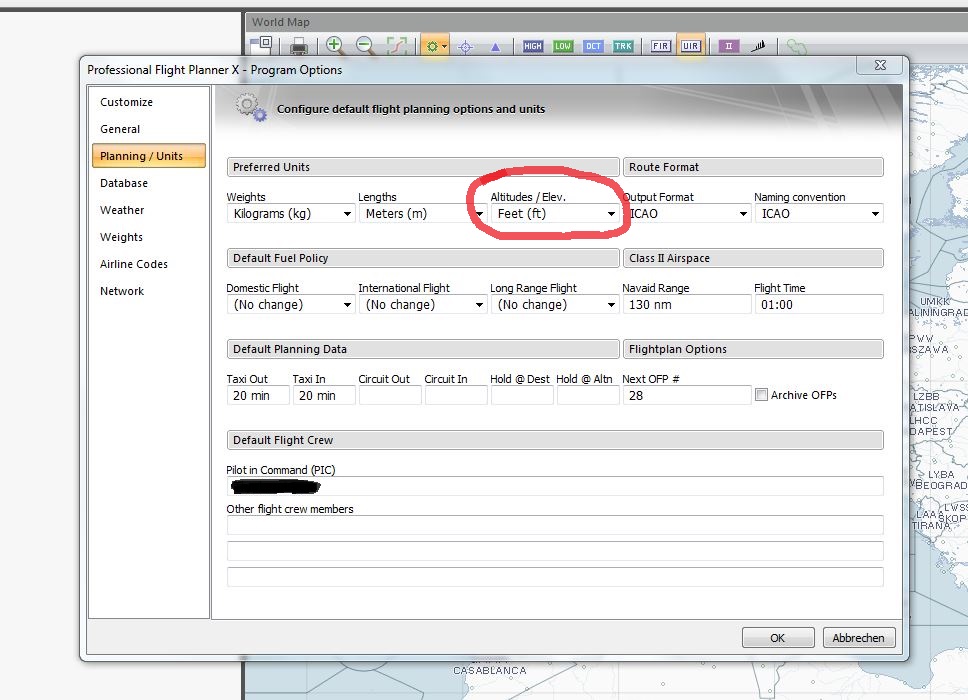Toggle DCT routes on the World Map
The image size is (968, 700).
click(x=593, y=46)
